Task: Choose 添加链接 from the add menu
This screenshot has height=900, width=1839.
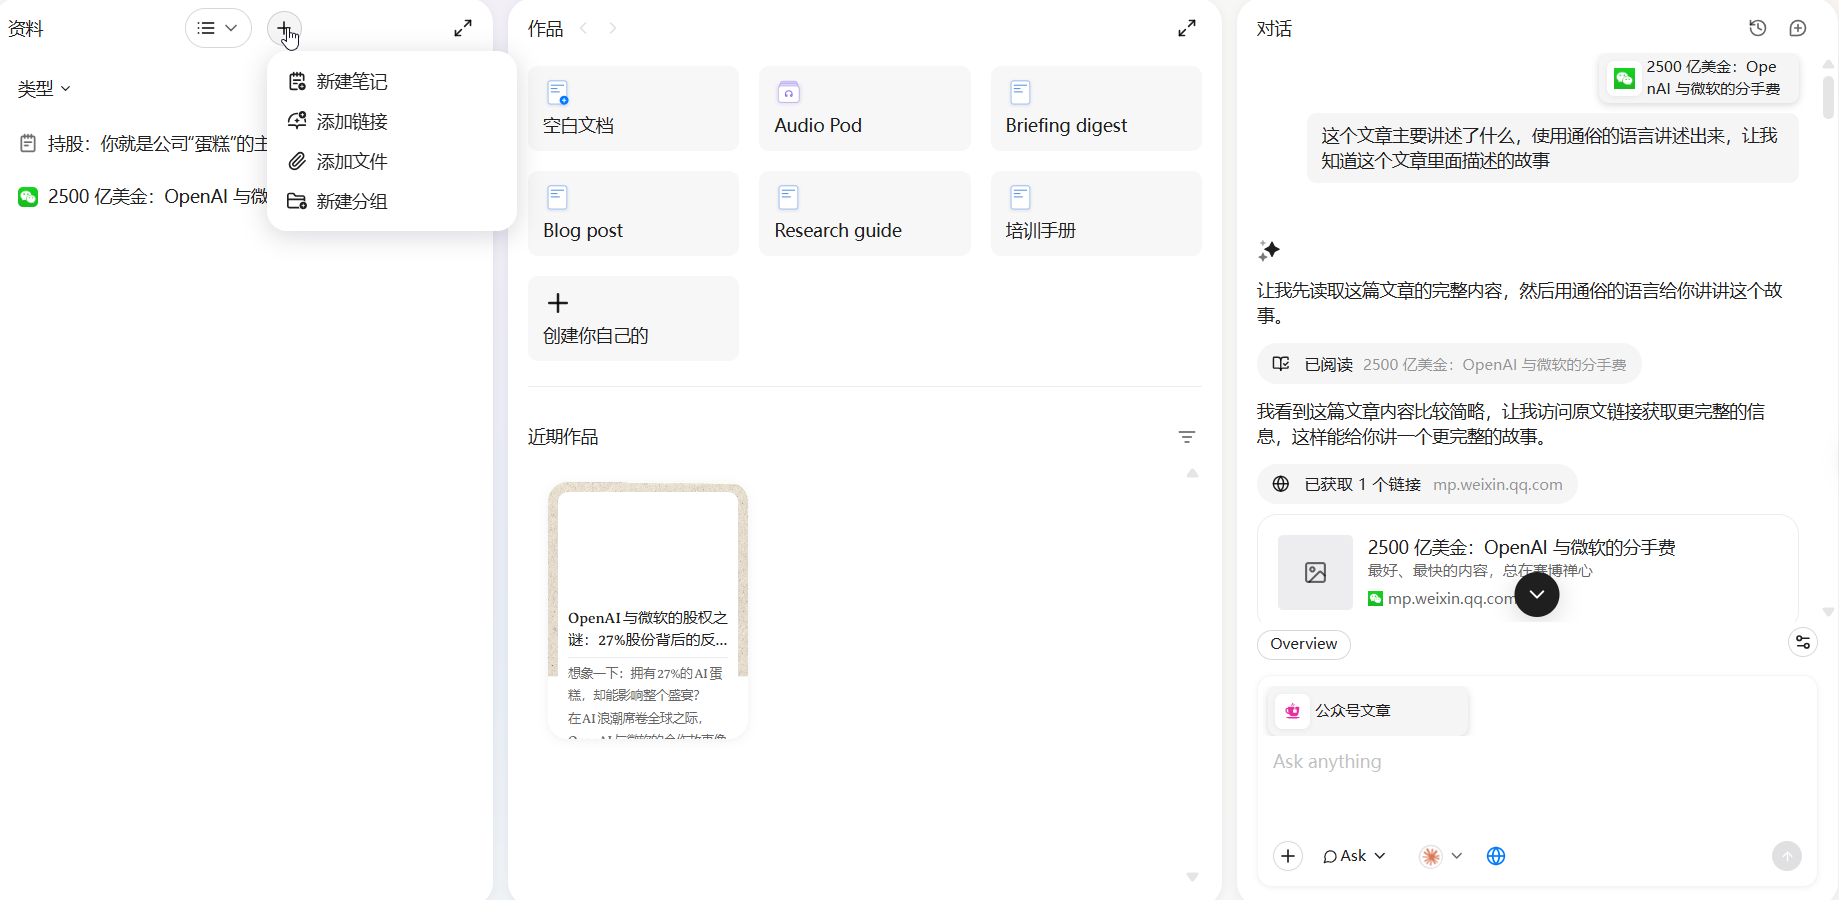Action: pos(391,122)
